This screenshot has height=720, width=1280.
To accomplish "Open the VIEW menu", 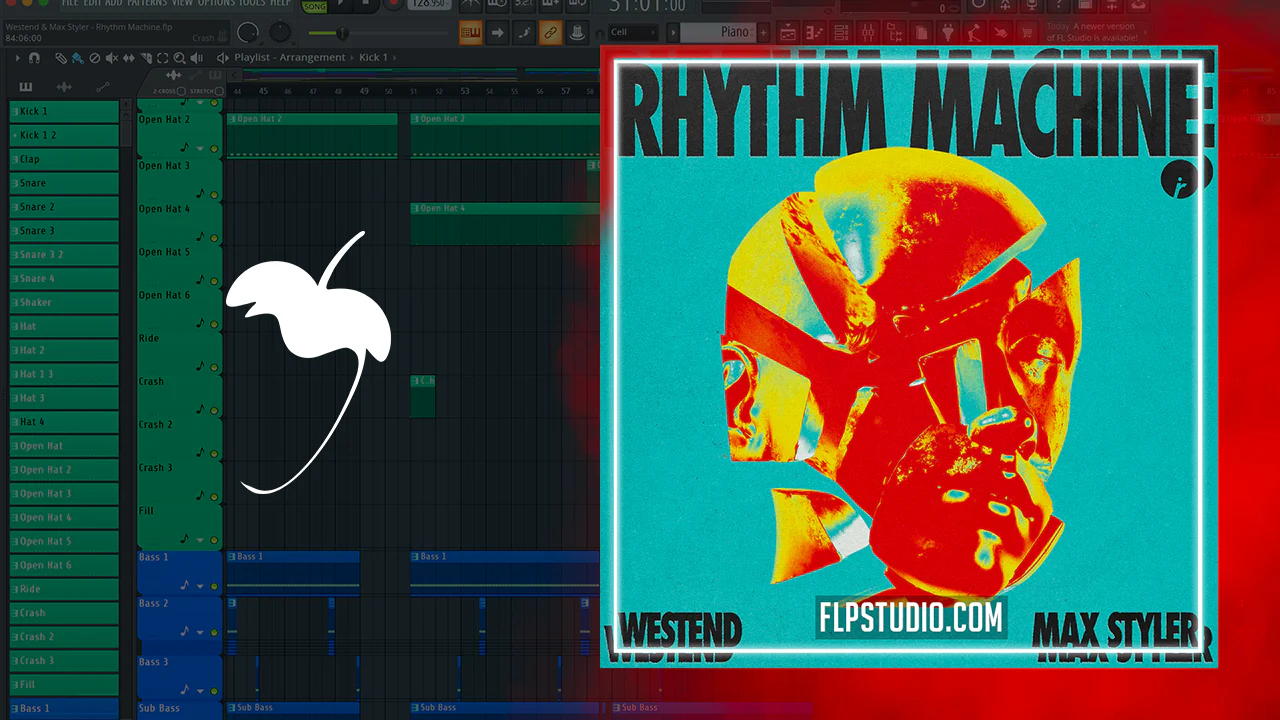I will (x=182, y=4).
